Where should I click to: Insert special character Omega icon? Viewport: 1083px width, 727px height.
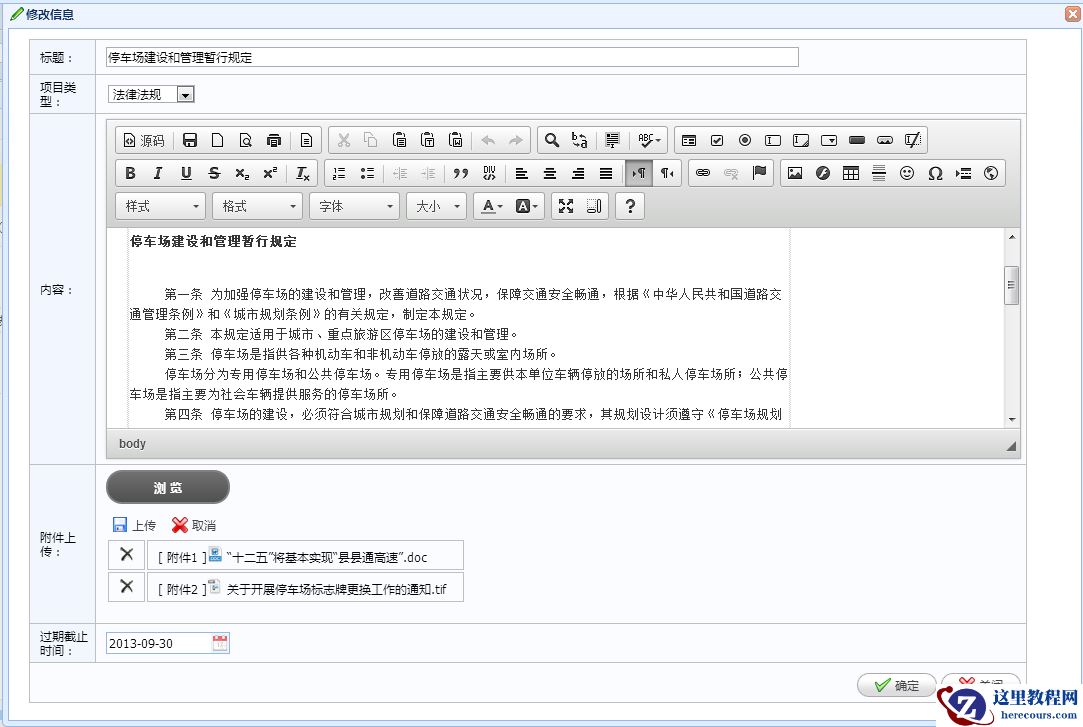[935, 173]
